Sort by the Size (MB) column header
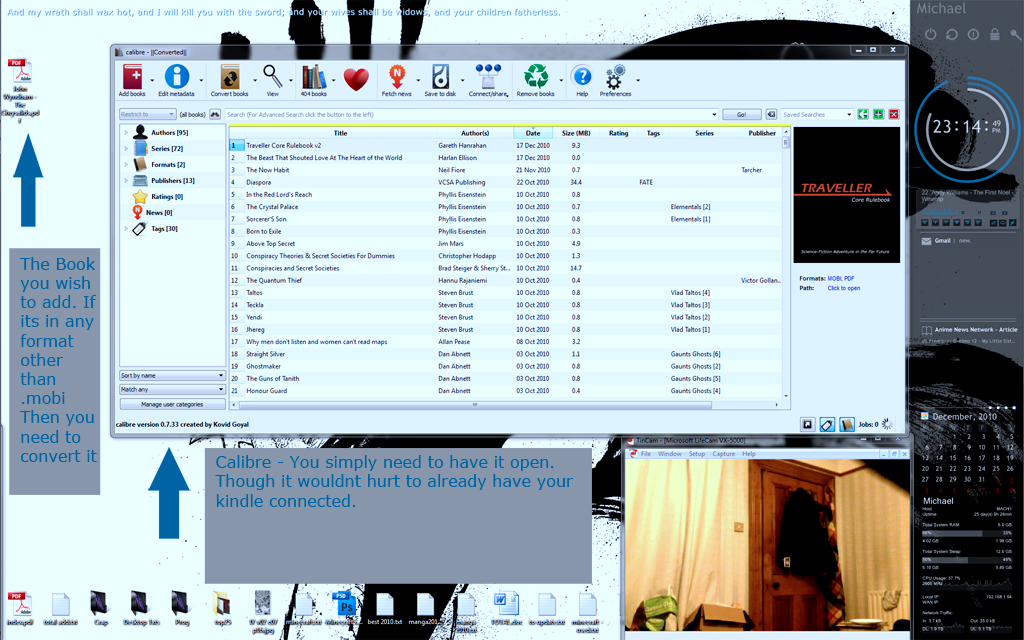Screen dimensions: 1024x640 576,133
